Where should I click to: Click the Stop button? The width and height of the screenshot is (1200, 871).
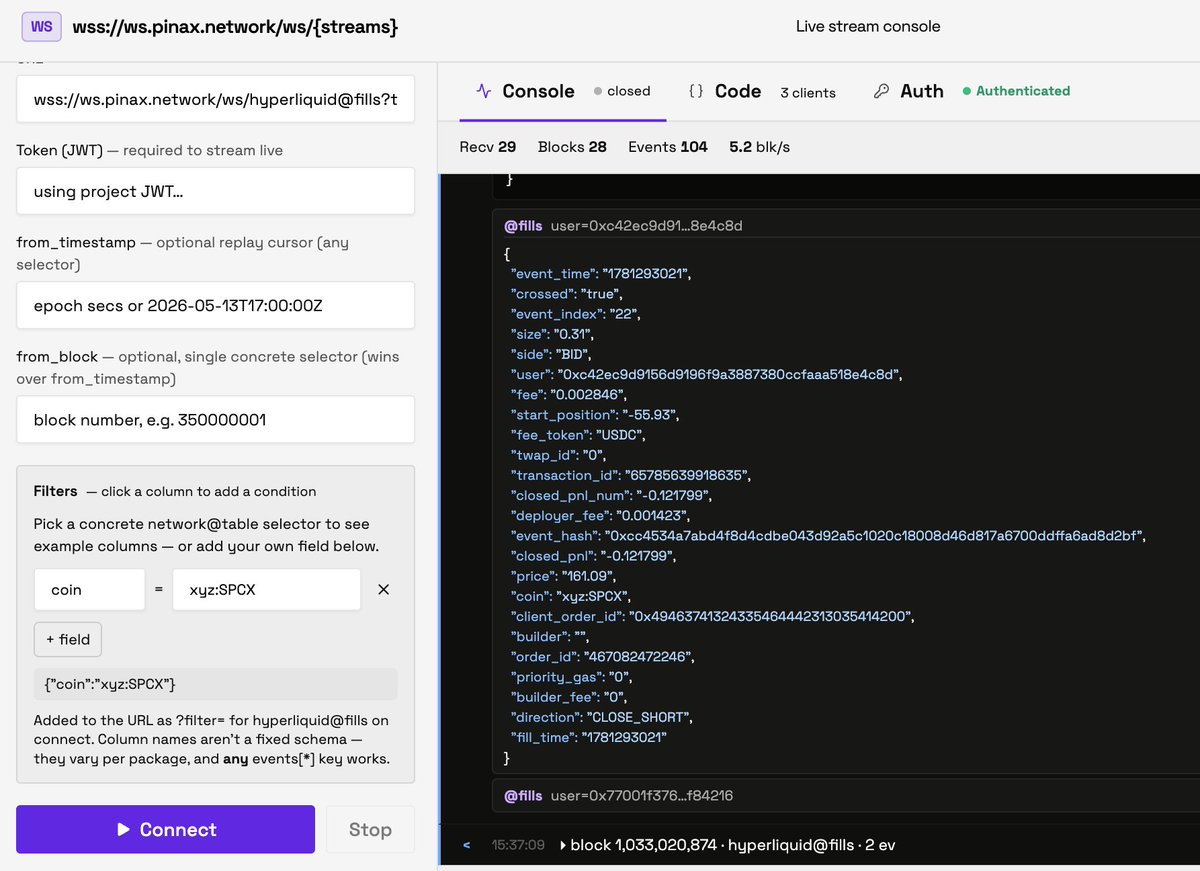(370, 829)
